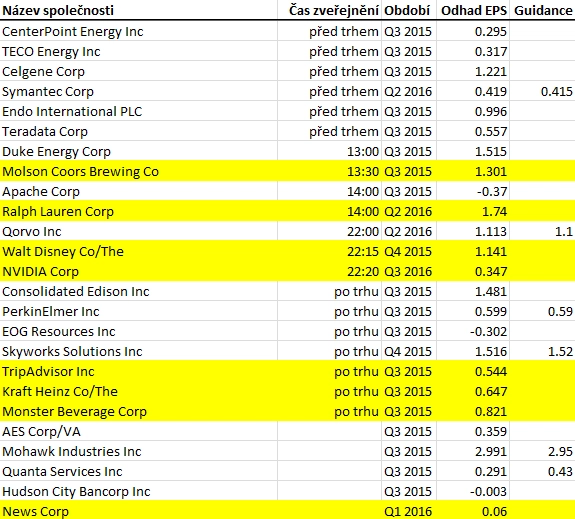The image size is (575, 519).
Task: Click the Walt Disney Co/The cell
Action: pyautogui.click(x=139, y=251)
